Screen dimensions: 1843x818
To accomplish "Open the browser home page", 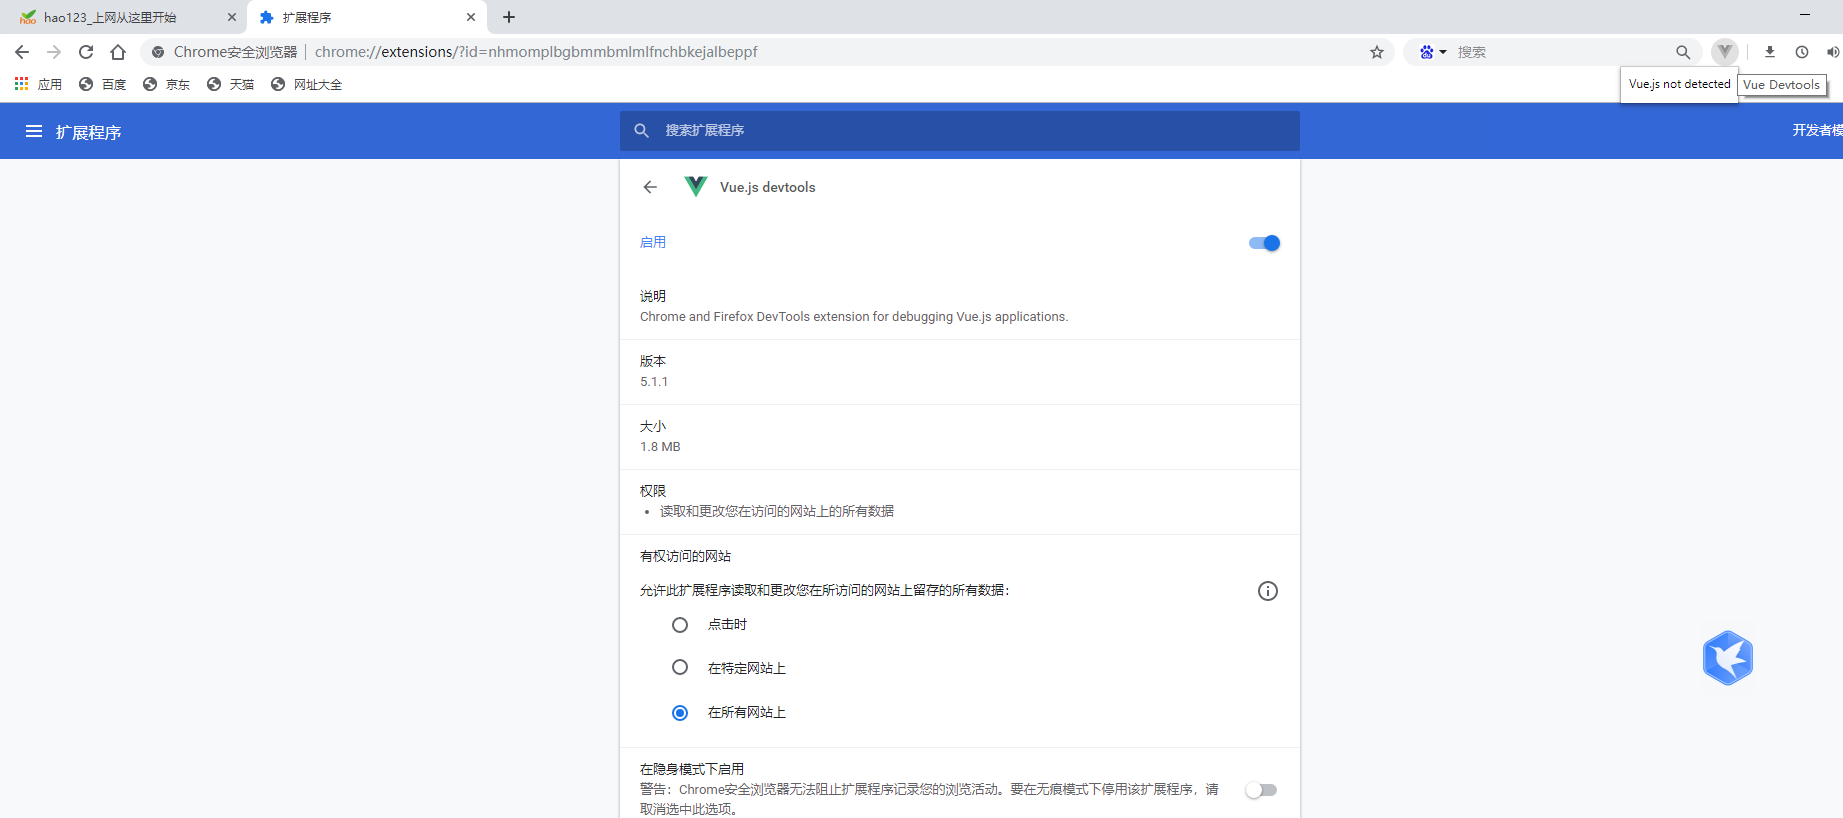I will (118, 52).
